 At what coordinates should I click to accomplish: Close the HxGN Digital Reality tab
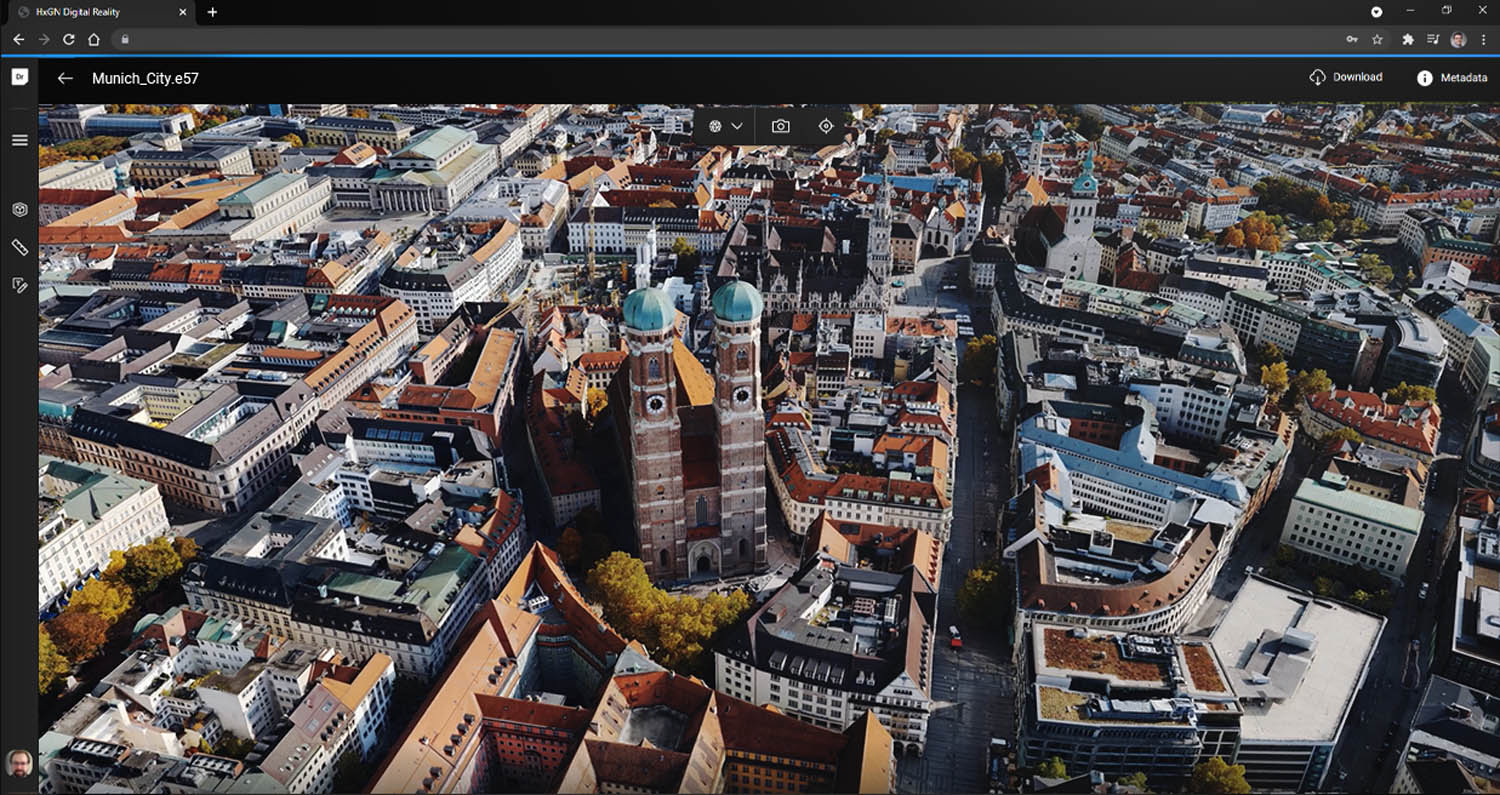pos(182,12)
